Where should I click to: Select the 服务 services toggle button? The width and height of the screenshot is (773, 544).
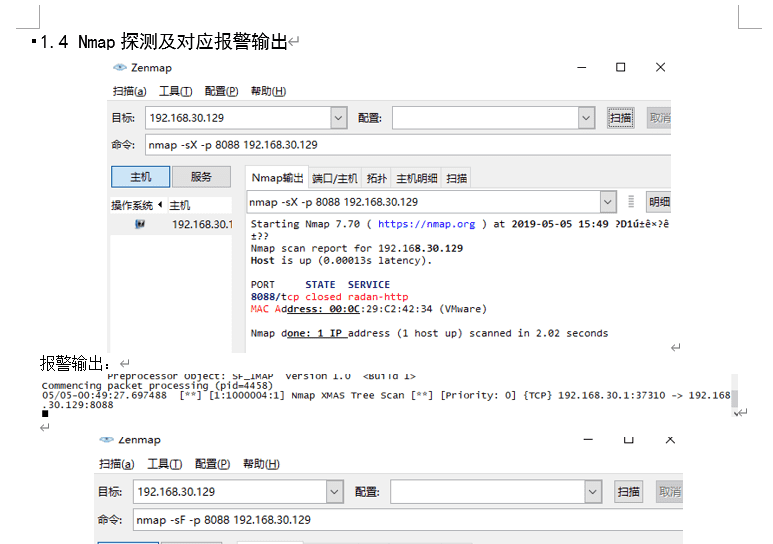pos(201,177)
